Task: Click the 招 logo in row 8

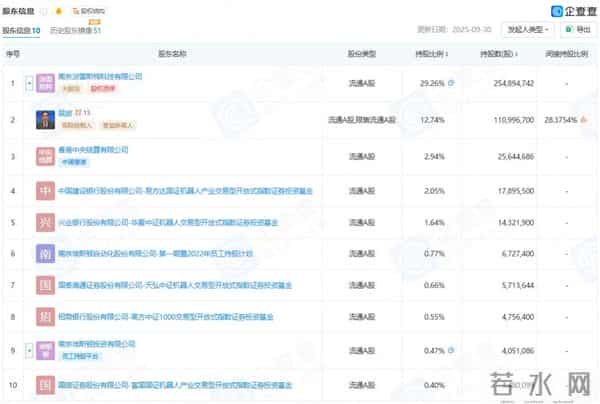Action: pos(45,317)
